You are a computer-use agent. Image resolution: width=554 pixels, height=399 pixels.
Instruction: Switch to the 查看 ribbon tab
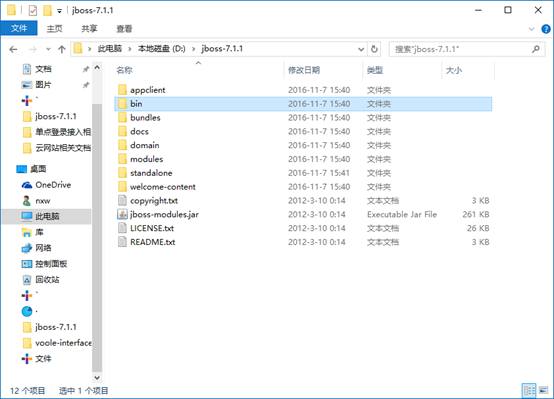tap(124, 29)
